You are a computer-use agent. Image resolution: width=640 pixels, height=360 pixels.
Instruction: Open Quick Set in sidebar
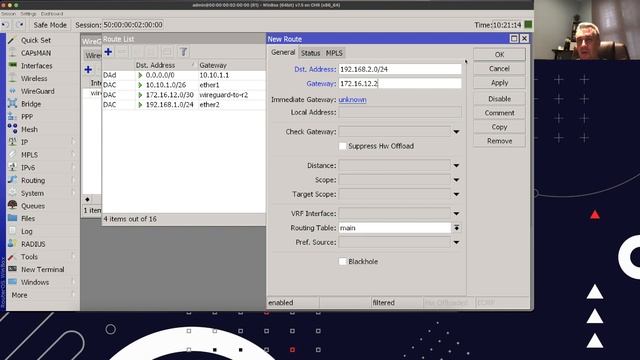pos(36,40)
